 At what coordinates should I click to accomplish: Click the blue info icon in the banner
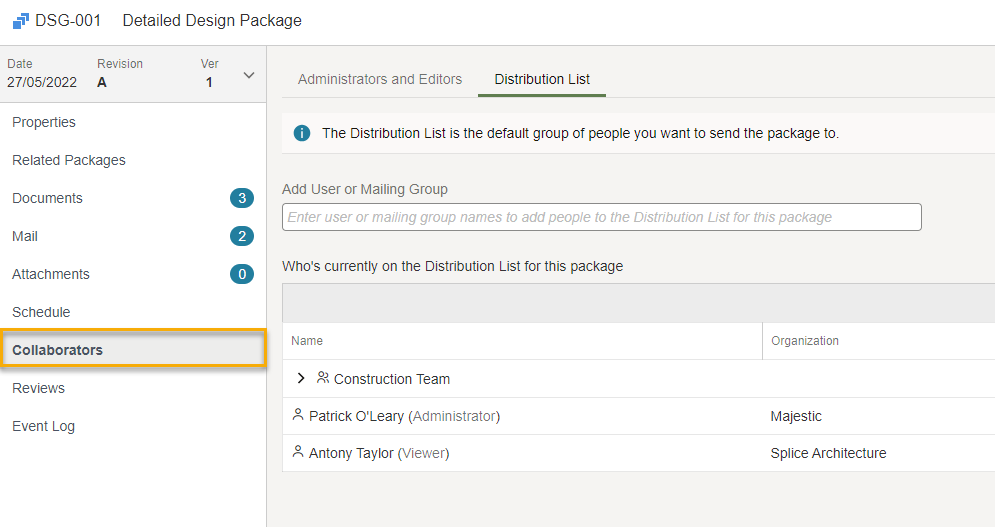coord(302,133)
